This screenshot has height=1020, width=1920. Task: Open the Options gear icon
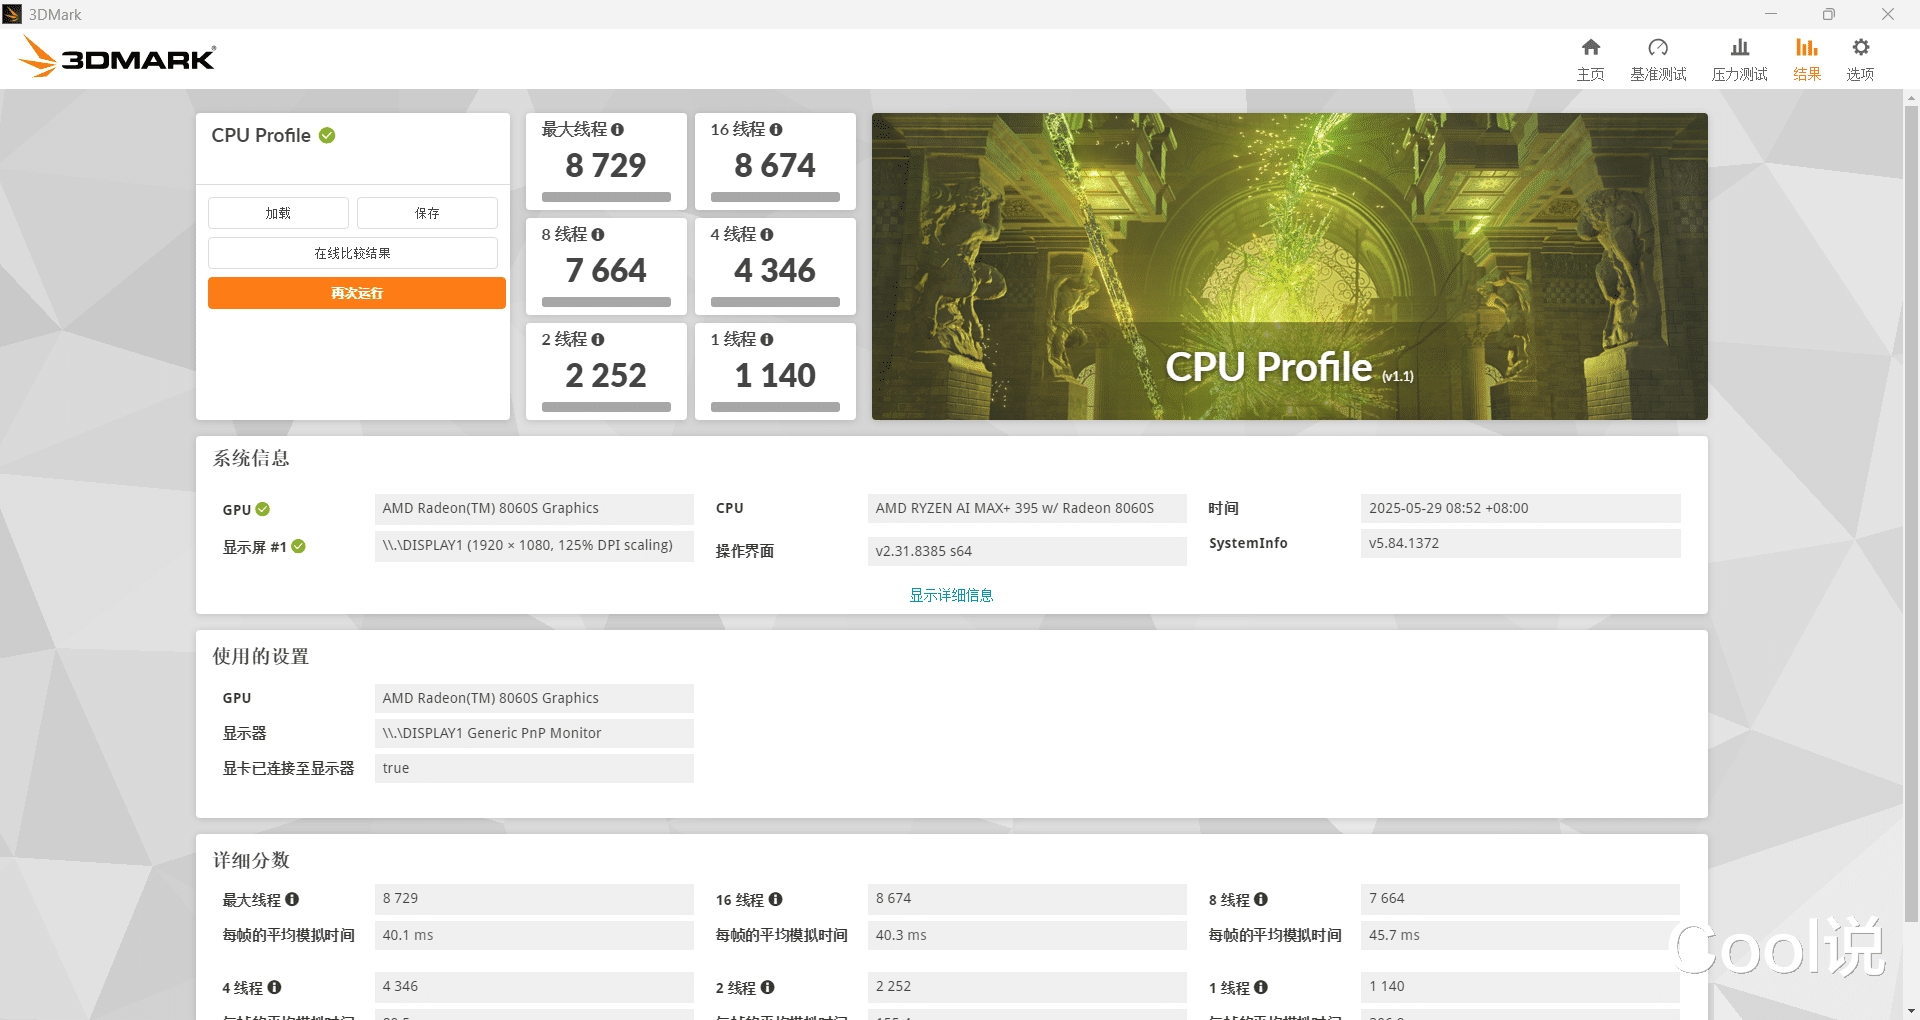1860,48
